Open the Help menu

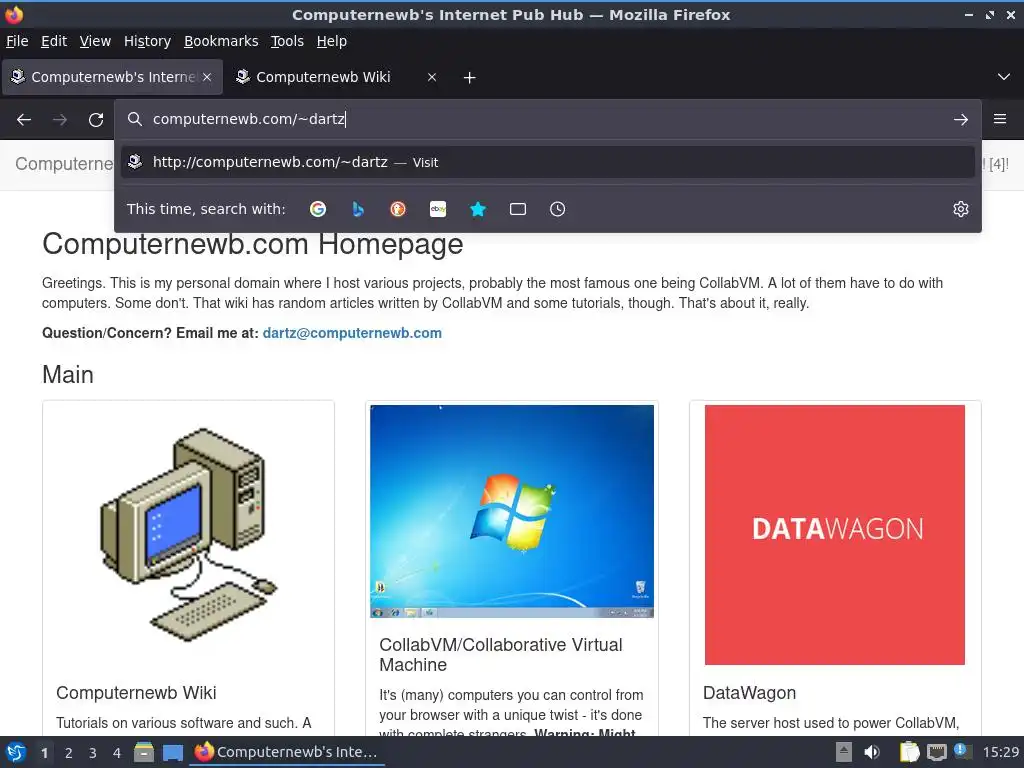pos(332,41)
